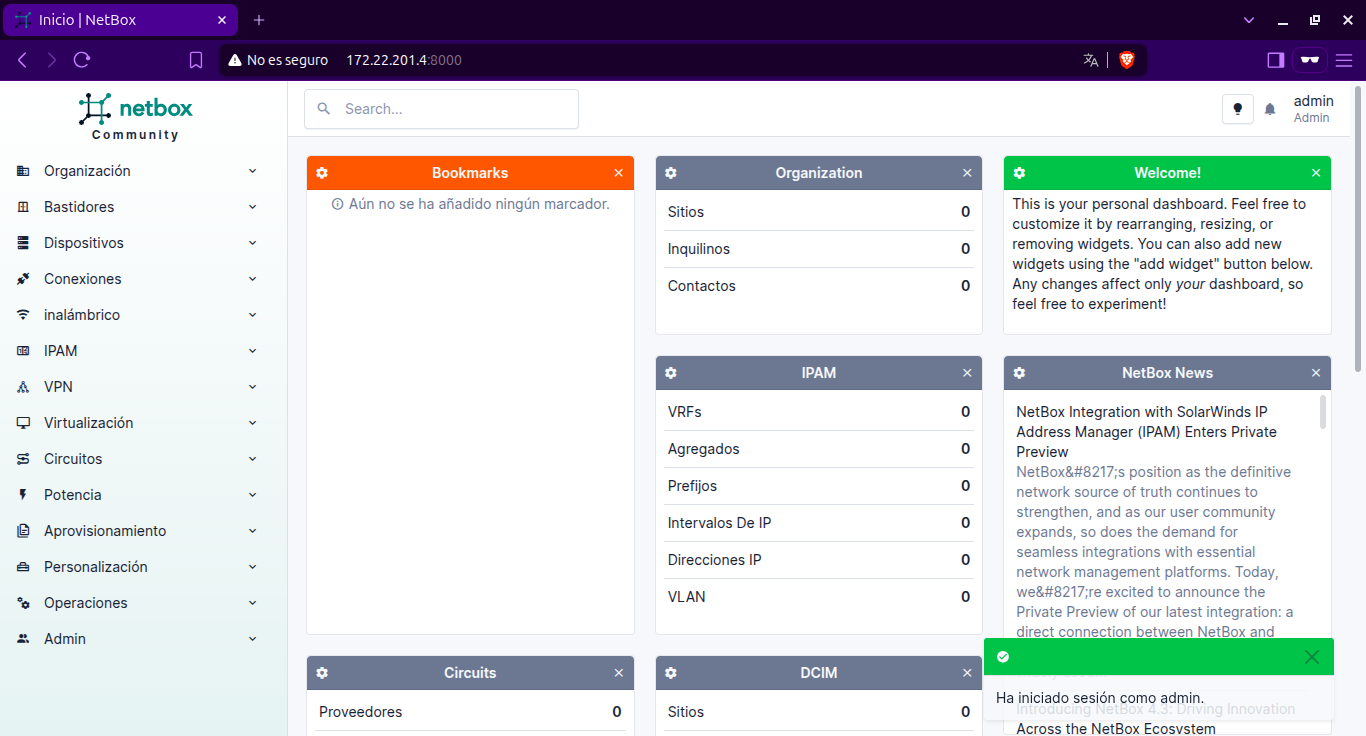Image resolution: width=1366 pixels, height=736 pixels.
Task: Expand the Aprovisionamiento menu chevron
Action: pos(252,531)
